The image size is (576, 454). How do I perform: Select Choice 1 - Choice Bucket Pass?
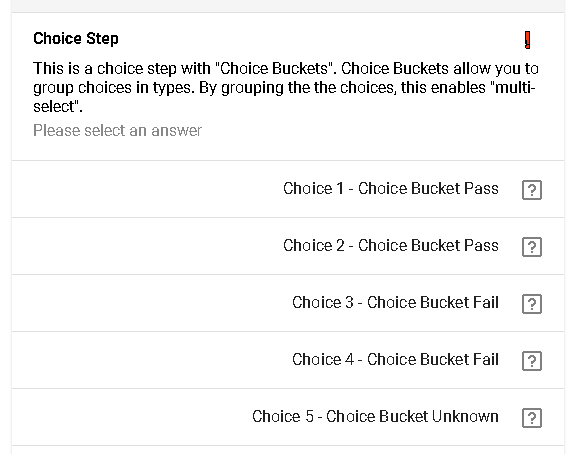(391, 188)
